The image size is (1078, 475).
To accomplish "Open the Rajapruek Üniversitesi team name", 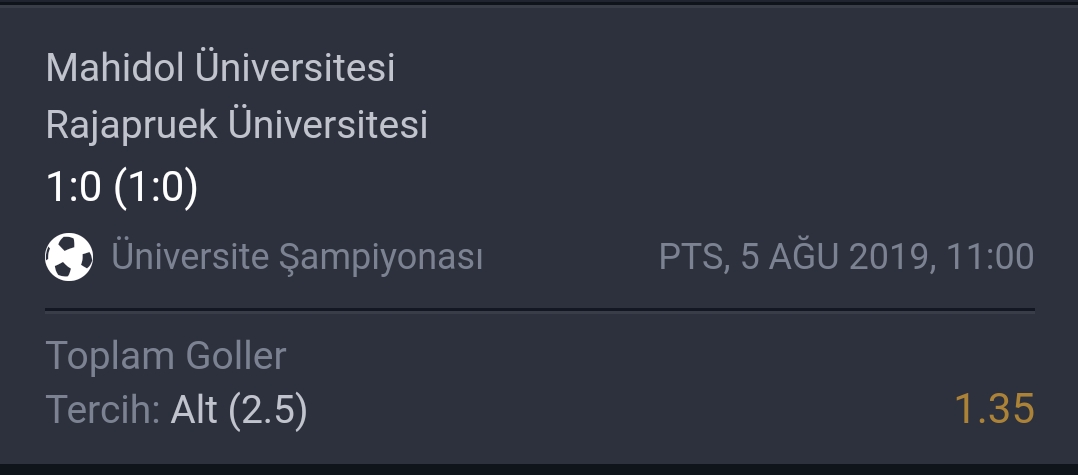I will coord(237,124).
